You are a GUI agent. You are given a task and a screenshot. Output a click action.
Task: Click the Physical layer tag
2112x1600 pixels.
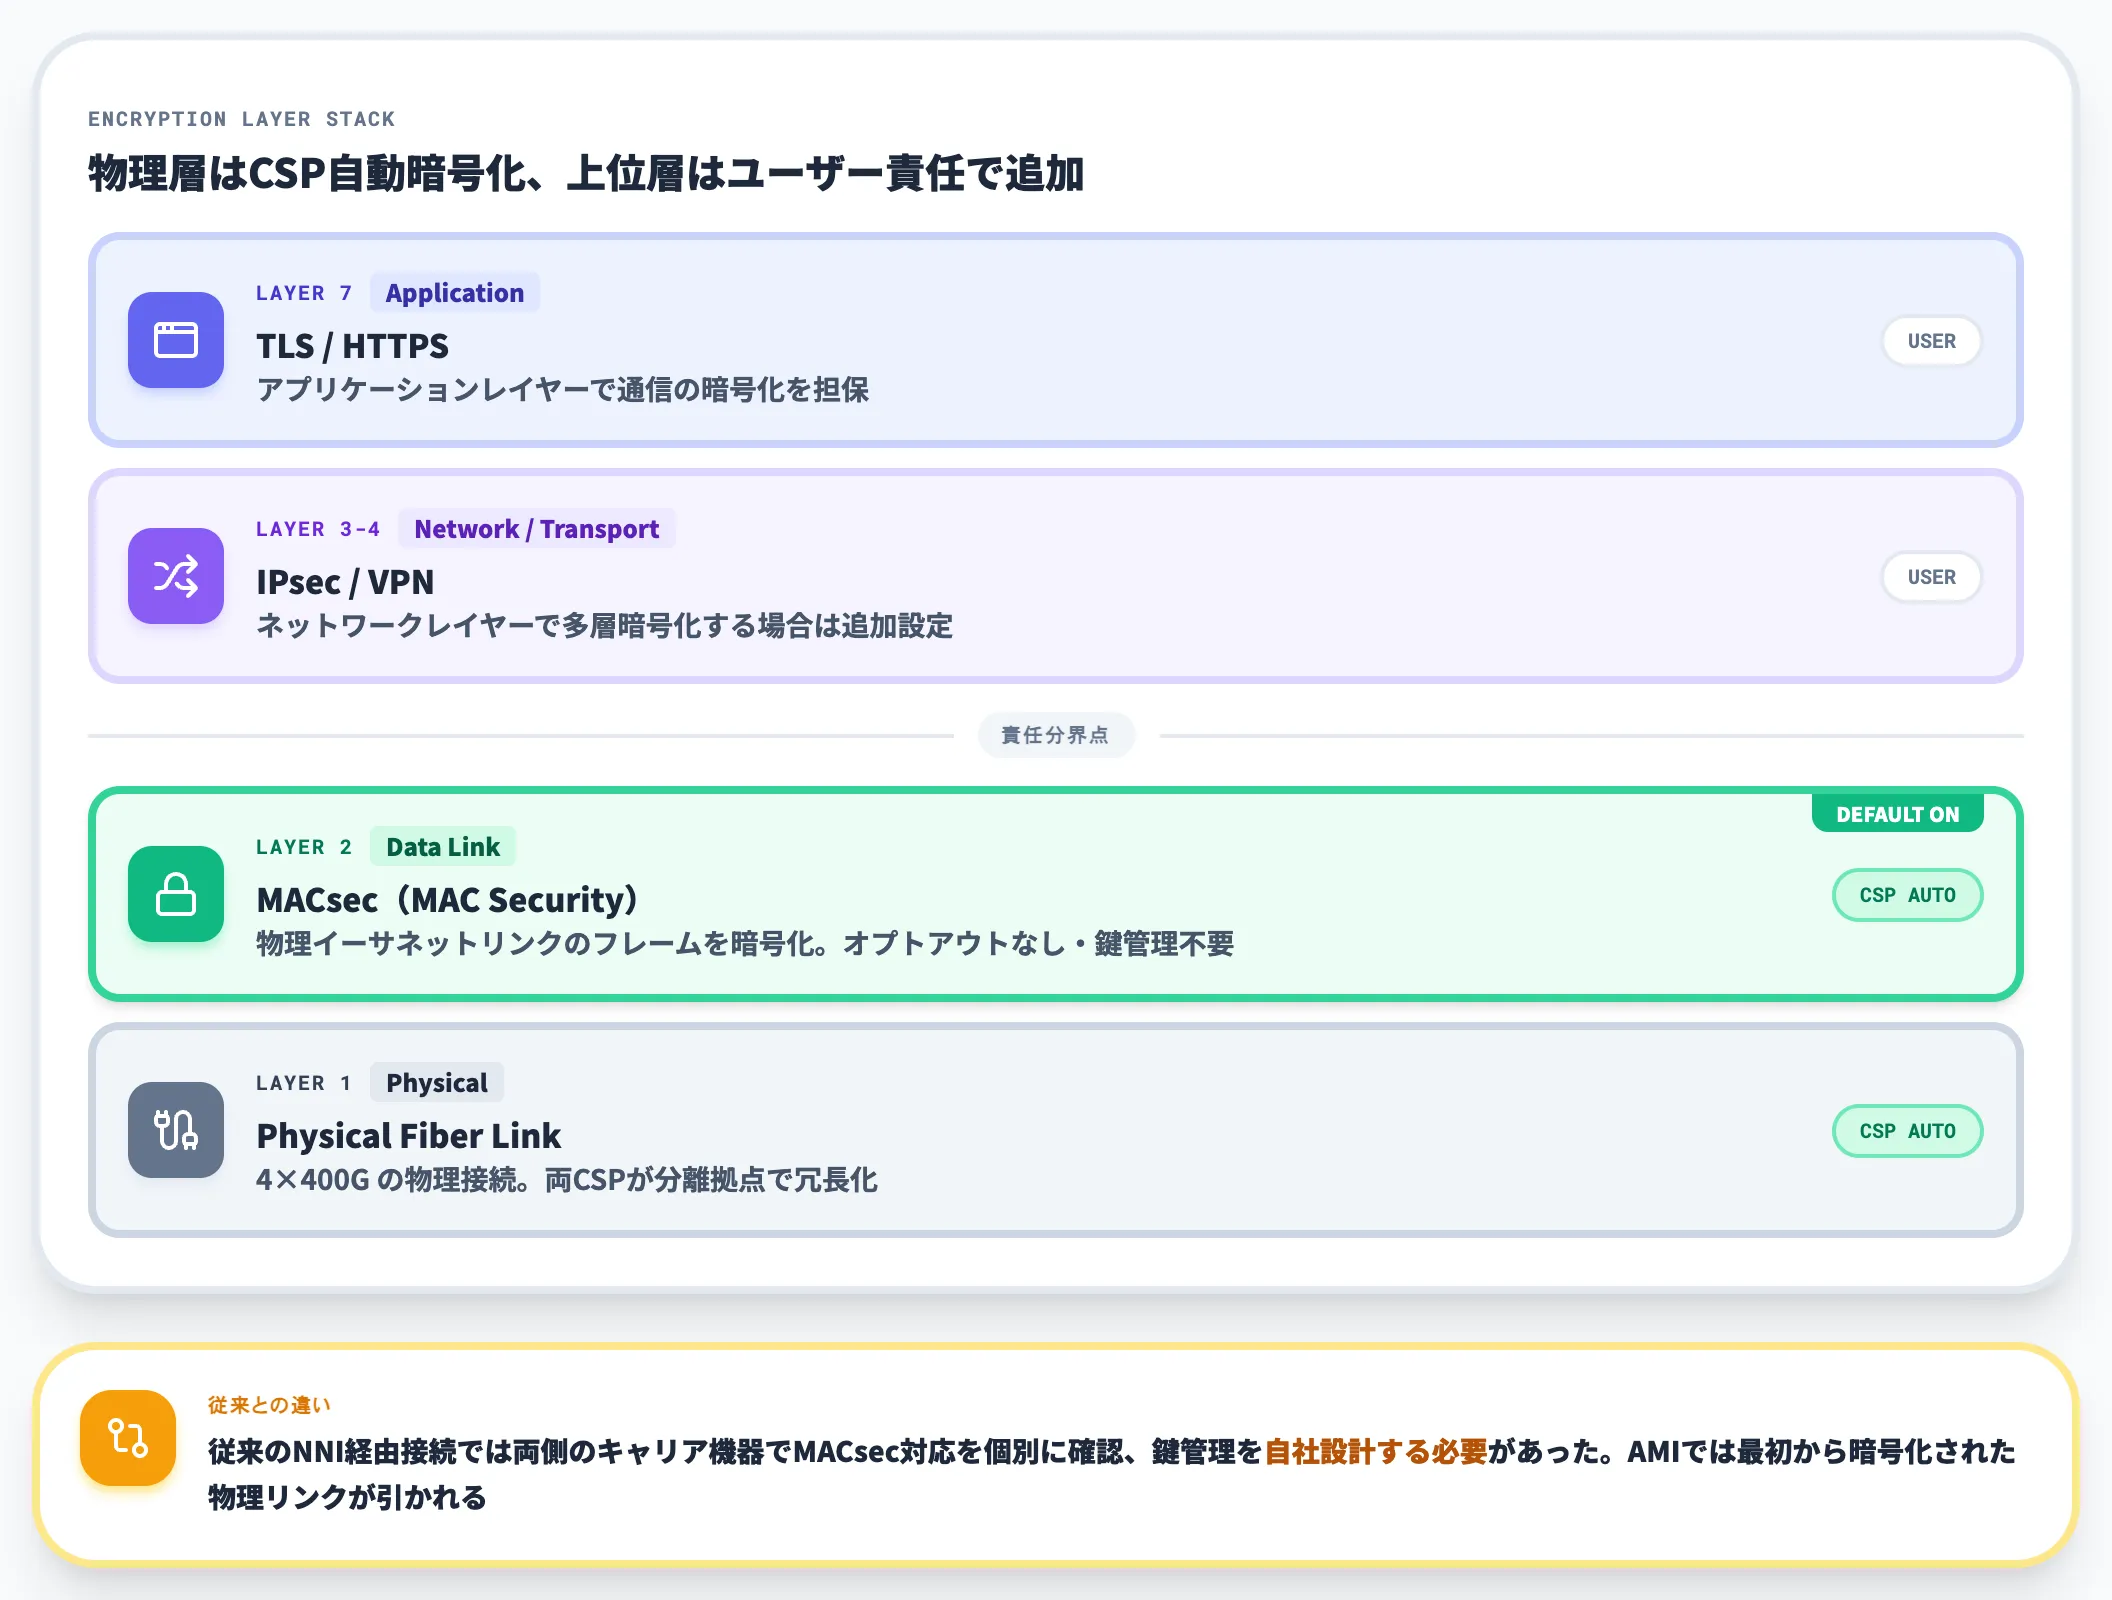tap(437, 1083)
